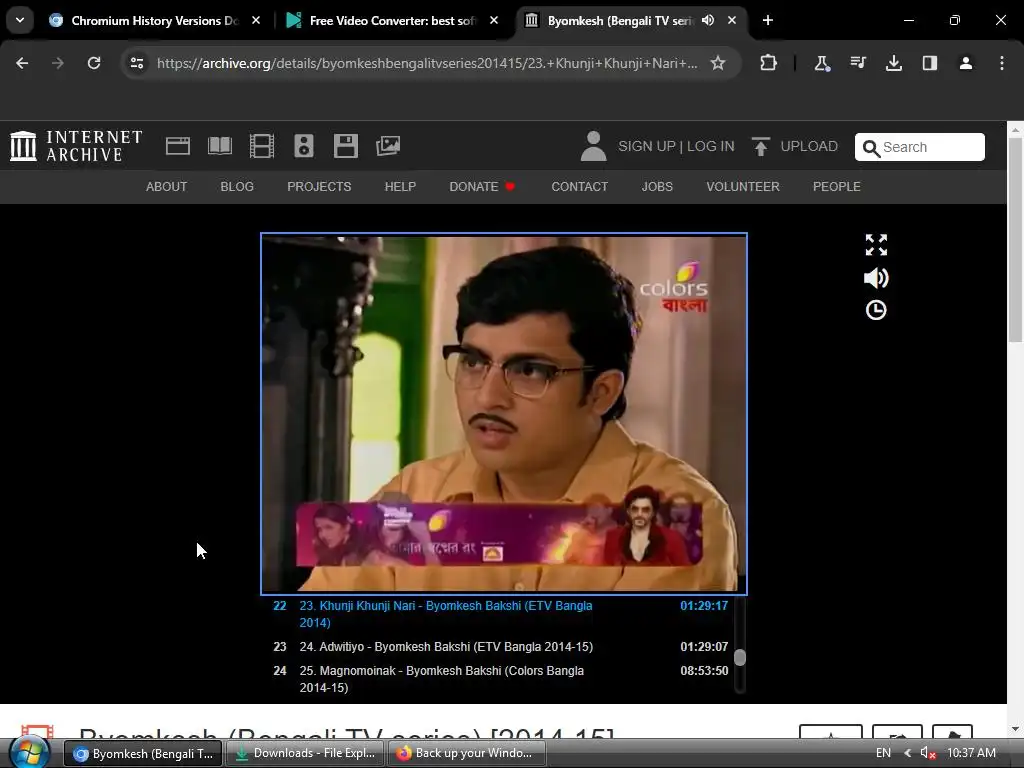Image resolution: width=1024 pixels, height=768 pixels.
Task: Click the user silhouette icon
Action: [593, 146]
